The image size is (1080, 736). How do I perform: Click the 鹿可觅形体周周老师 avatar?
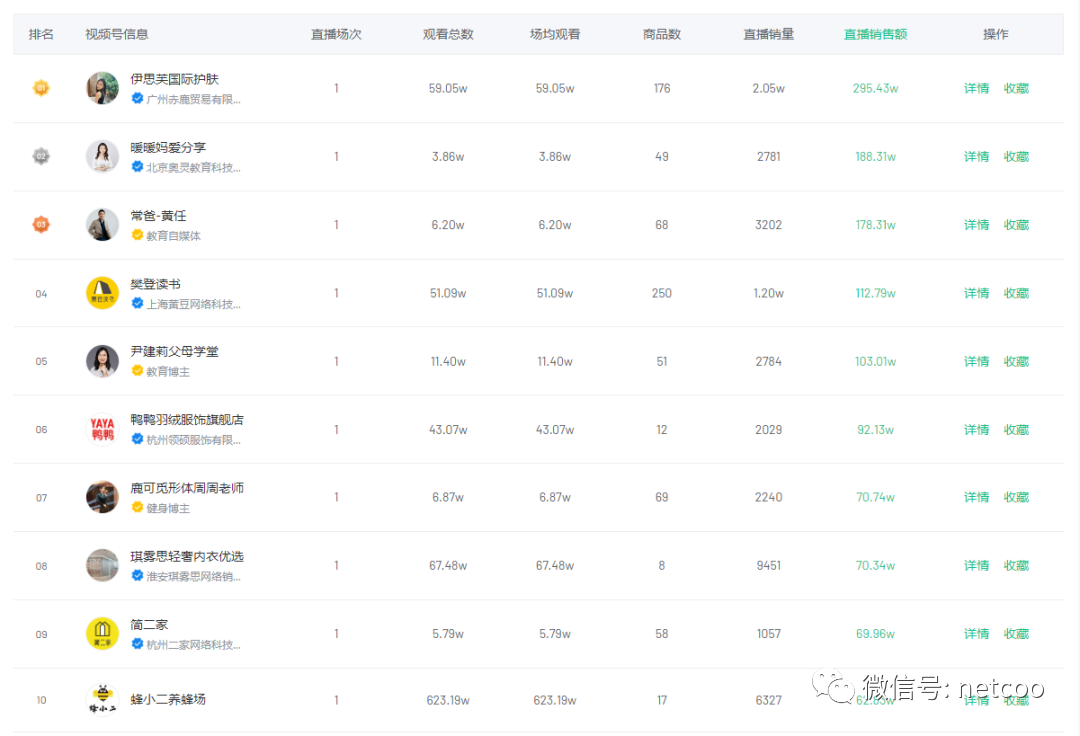coord(102,497)
